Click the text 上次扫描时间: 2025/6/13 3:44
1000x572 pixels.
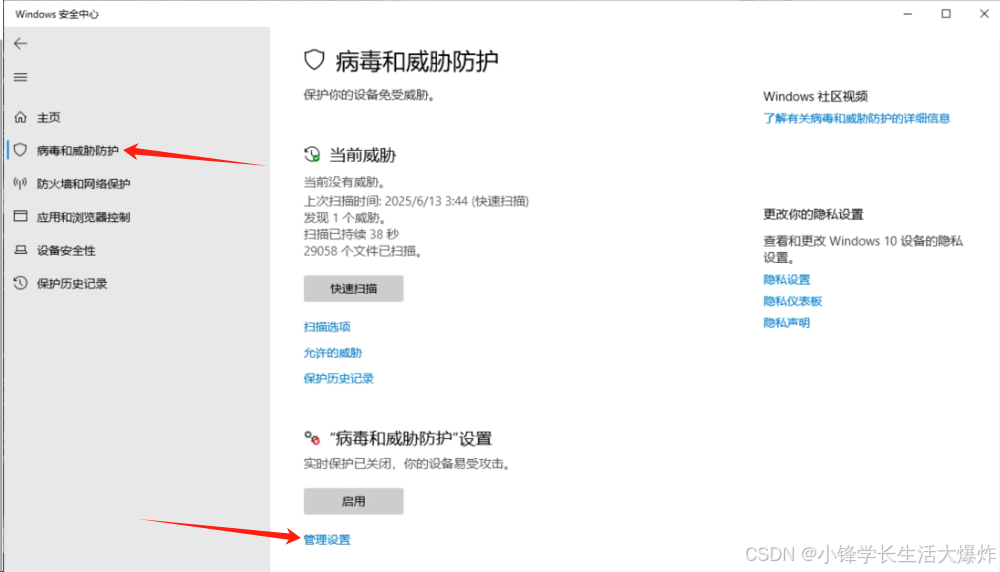(x=385, y=201)
